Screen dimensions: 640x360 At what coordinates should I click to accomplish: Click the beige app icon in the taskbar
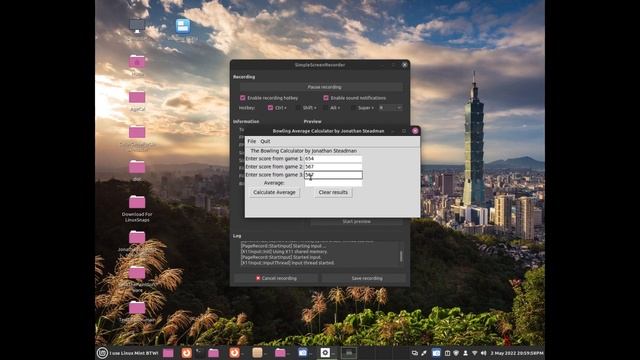257,353
